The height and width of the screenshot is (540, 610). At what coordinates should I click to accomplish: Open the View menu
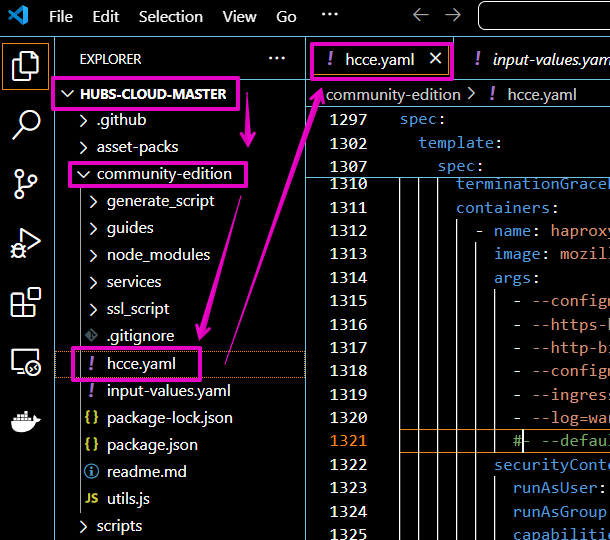click(239, 17)
